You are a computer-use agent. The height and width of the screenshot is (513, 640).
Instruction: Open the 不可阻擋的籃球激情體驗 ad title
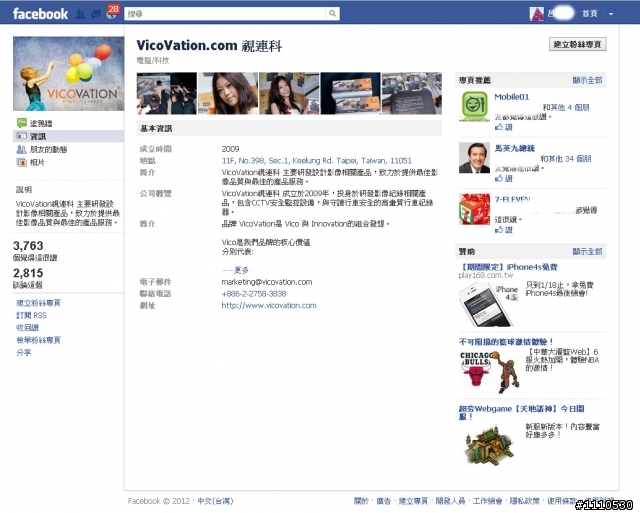[x=506, y=342]
